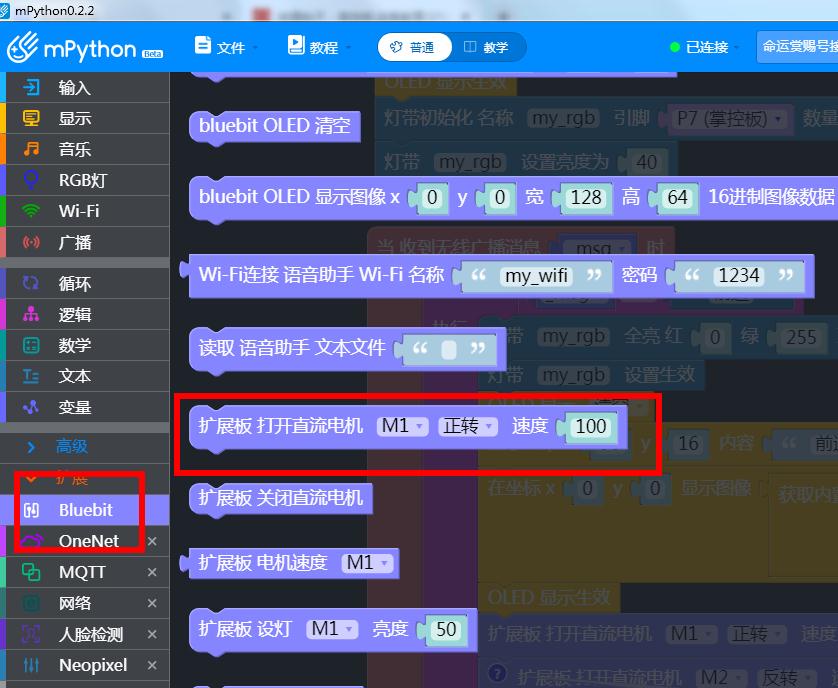Click the 音乐 note icon
The width and height of the screenshot is (838, 688).
pyautogui.click(x=31, y=149)
